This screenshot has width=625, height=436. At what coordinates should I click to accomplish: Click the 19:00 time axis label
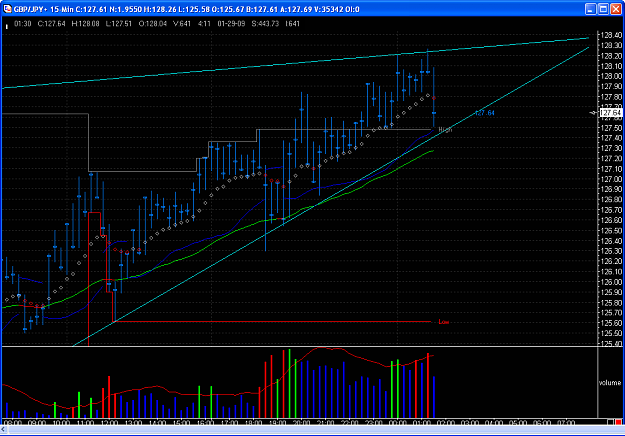coord(277,422)
